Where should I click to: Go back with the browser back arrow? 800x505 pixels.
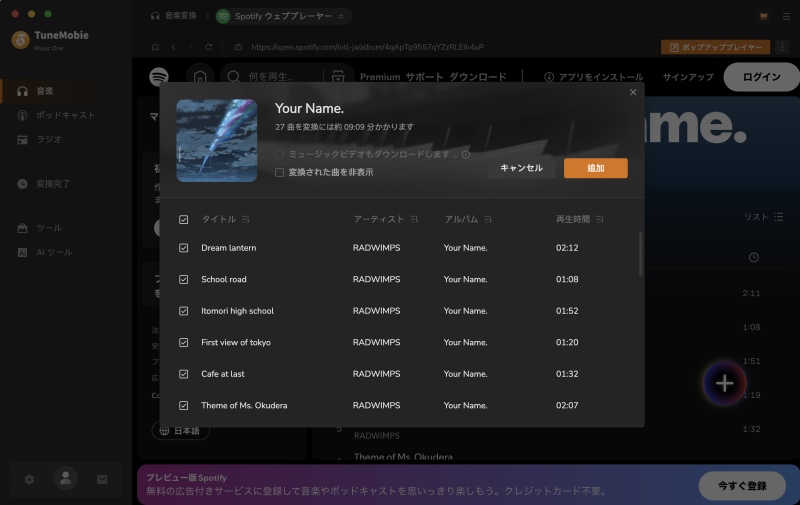[173, 47]
